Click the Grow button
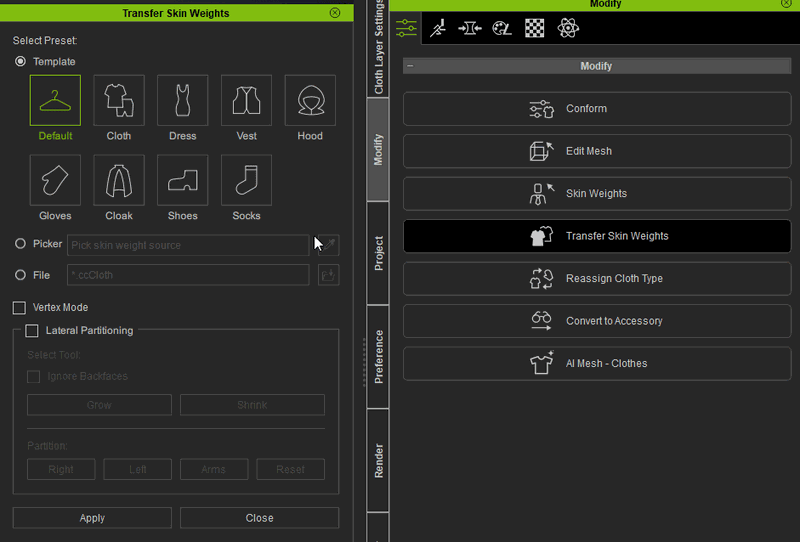Viewport: 800px width, 542px height. coord(99,405)
